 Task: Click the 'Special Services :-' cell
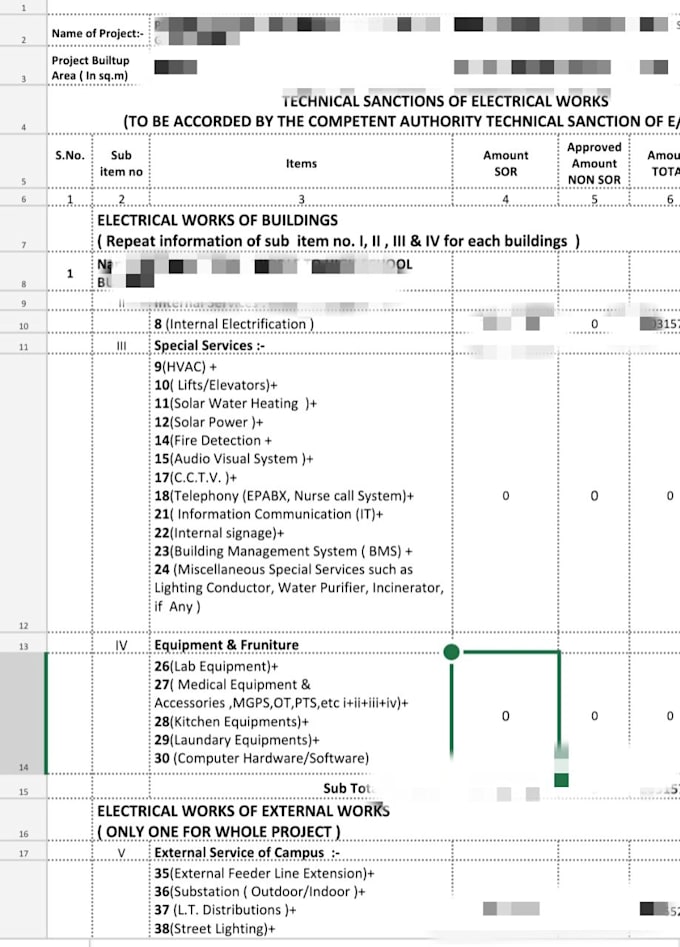point(301,345)
